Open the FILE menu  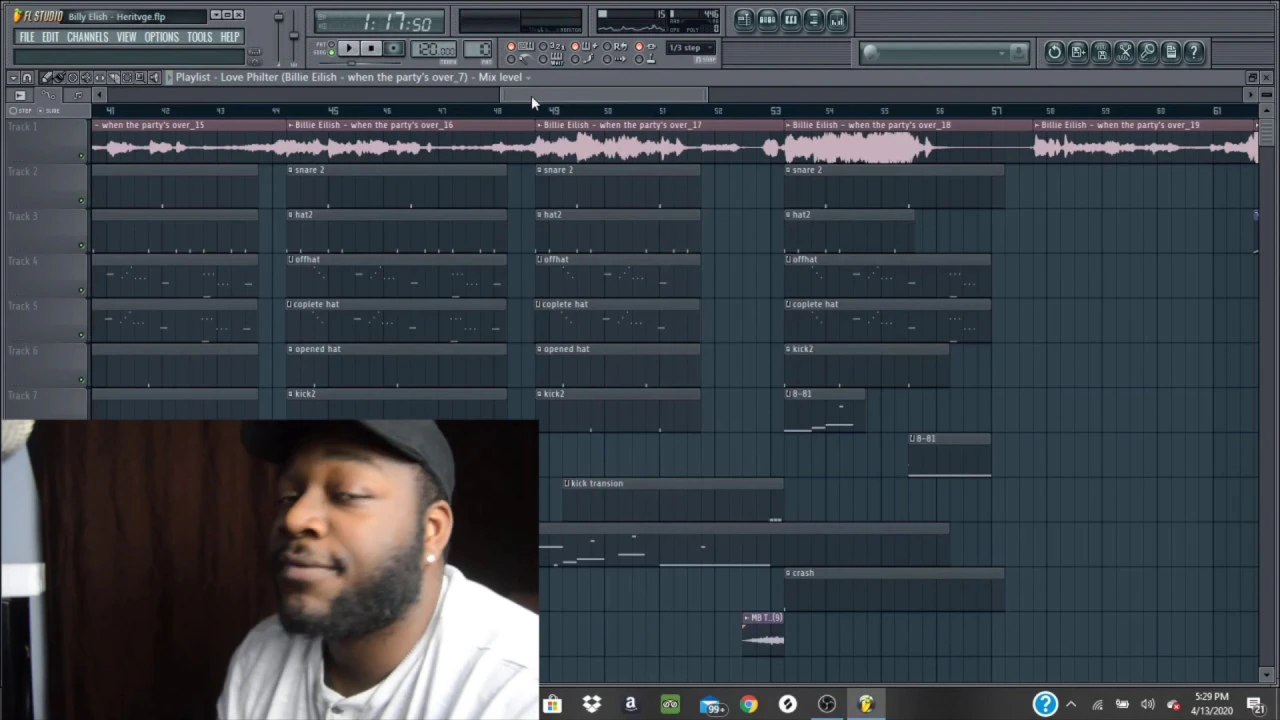coord(27,37)
